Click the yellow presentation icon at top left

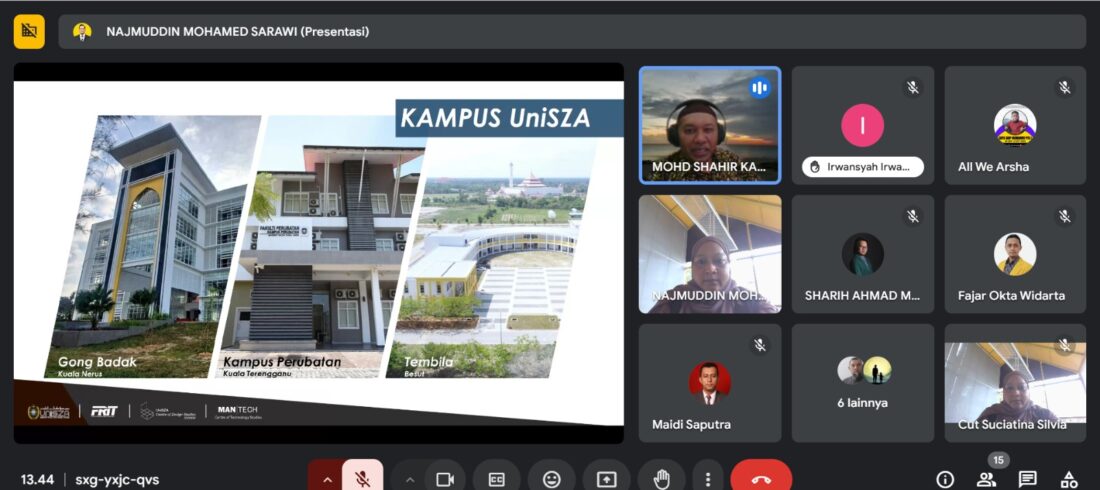29,31
